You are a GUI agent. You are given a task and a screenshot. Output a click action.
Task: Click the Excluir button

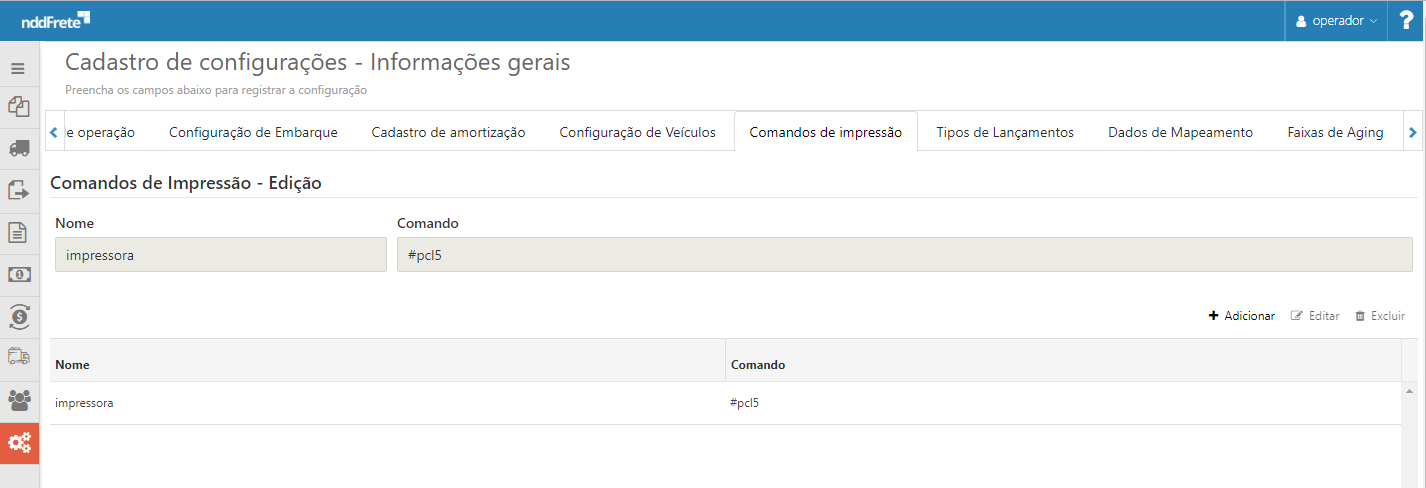1380,316
